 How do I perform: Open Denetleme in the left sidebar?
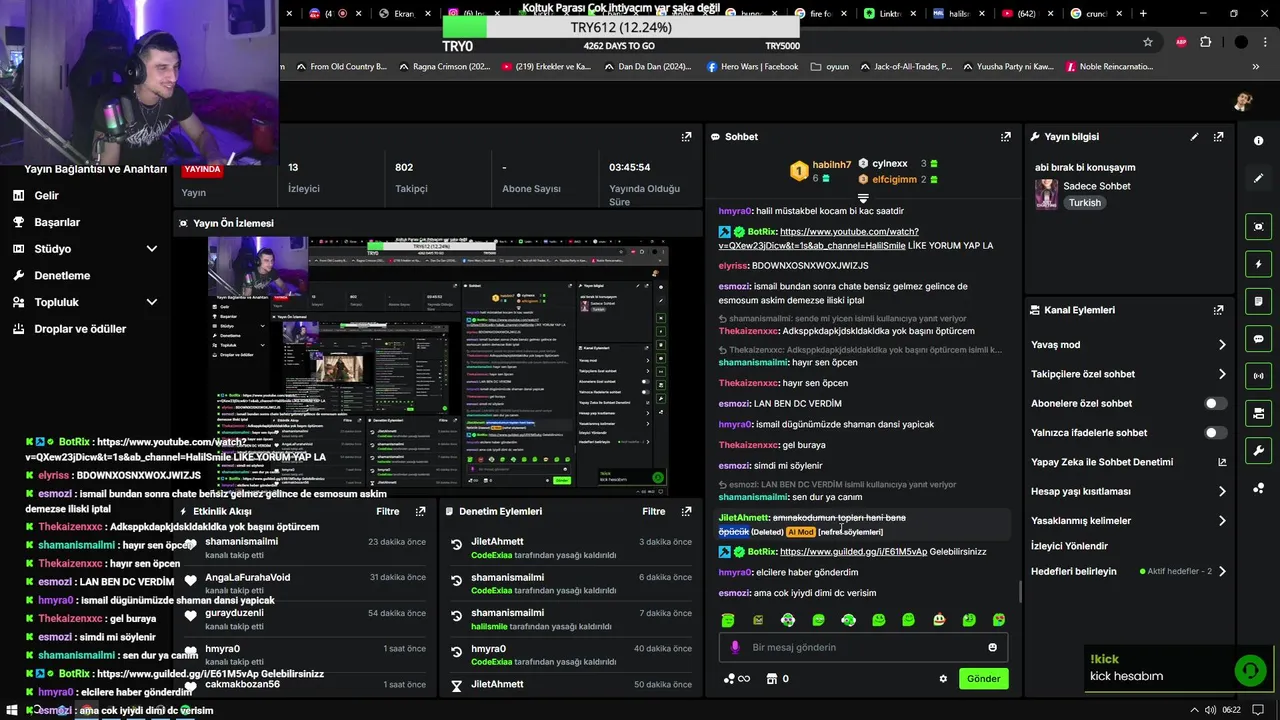pyautogui.click(x=62, y=275)
